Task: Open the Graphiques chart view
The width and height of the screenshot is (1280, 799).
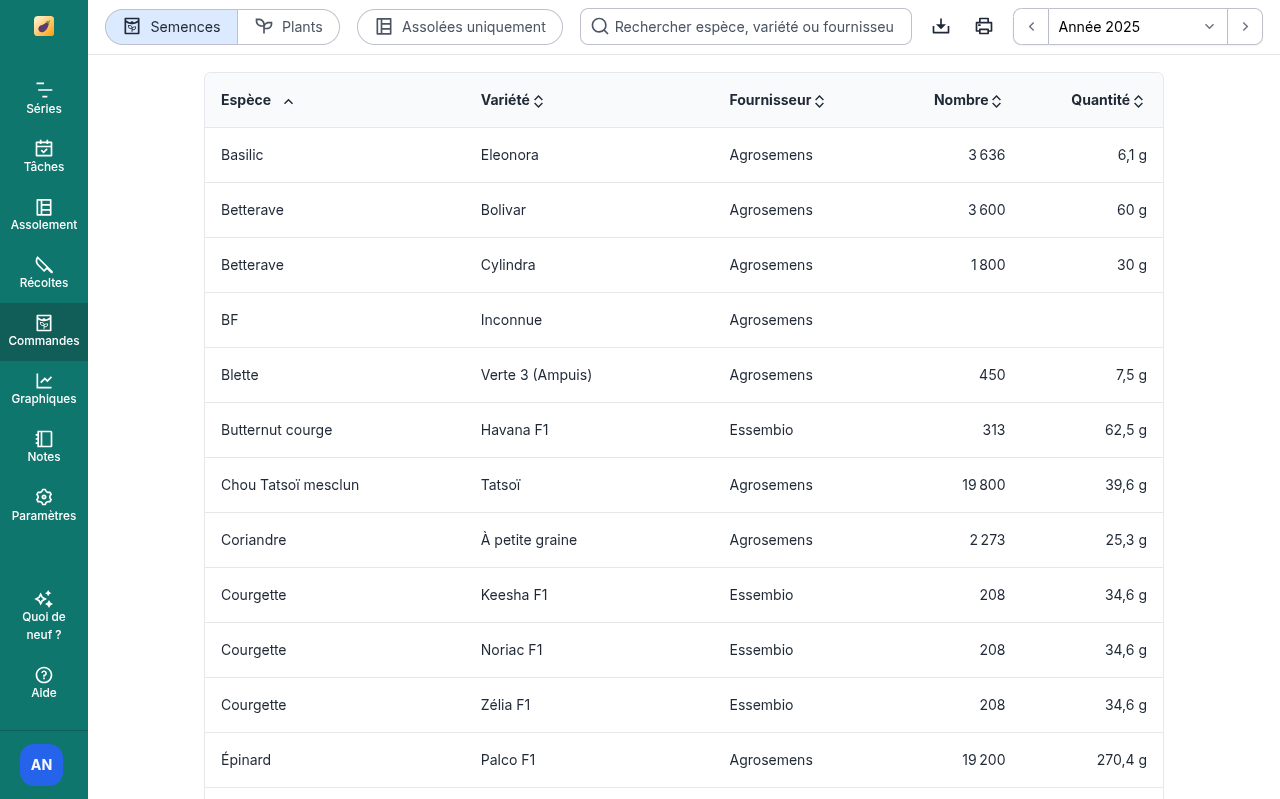Action: pyautogui.click(x=44, y=388)
